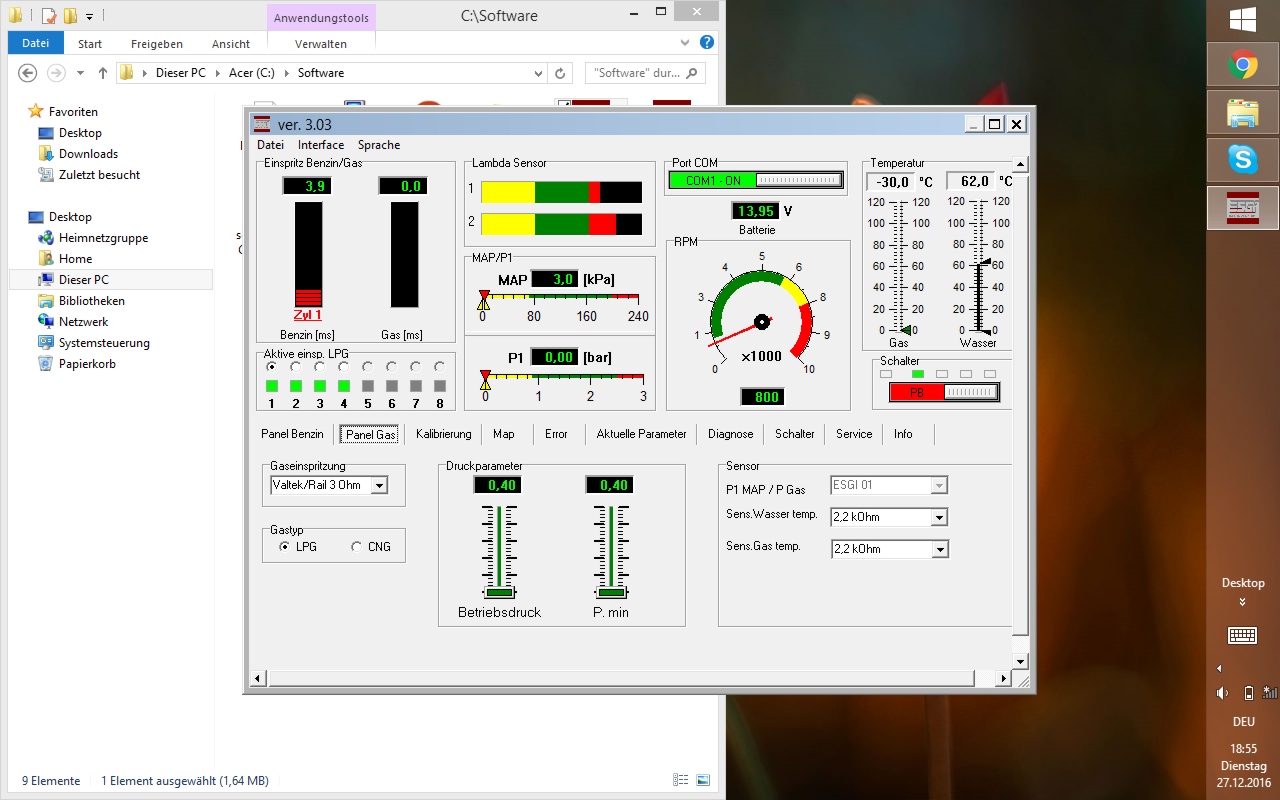Select radio button above cylinder 8
Image resolution: width=1280 pixels, height=800 pixels.
coord(439,367)
